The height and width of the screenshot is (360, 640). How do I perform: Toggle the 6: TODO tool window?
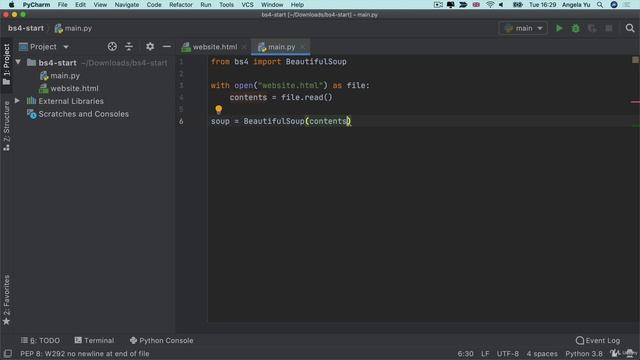(x=40, y=340)
